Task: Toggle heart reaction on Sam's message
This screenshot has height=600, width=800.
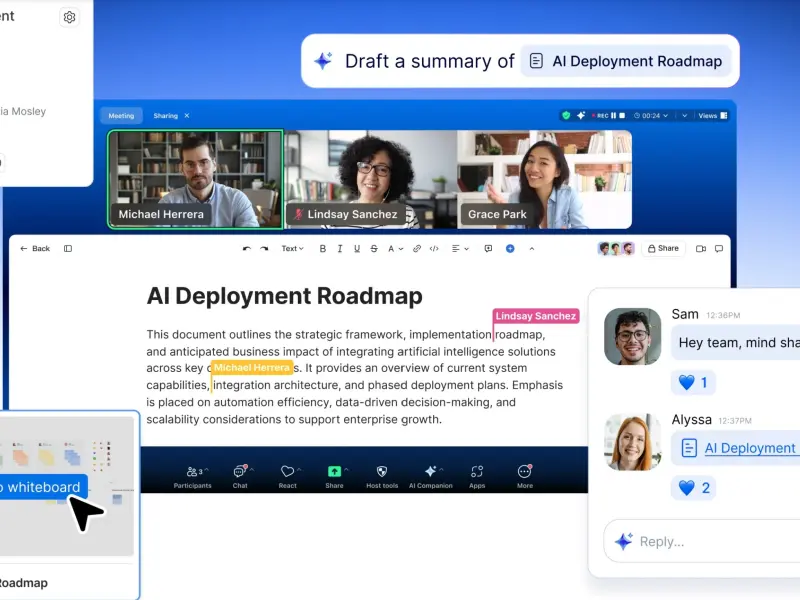Action: pyautogui.click(x=693, y=382)
